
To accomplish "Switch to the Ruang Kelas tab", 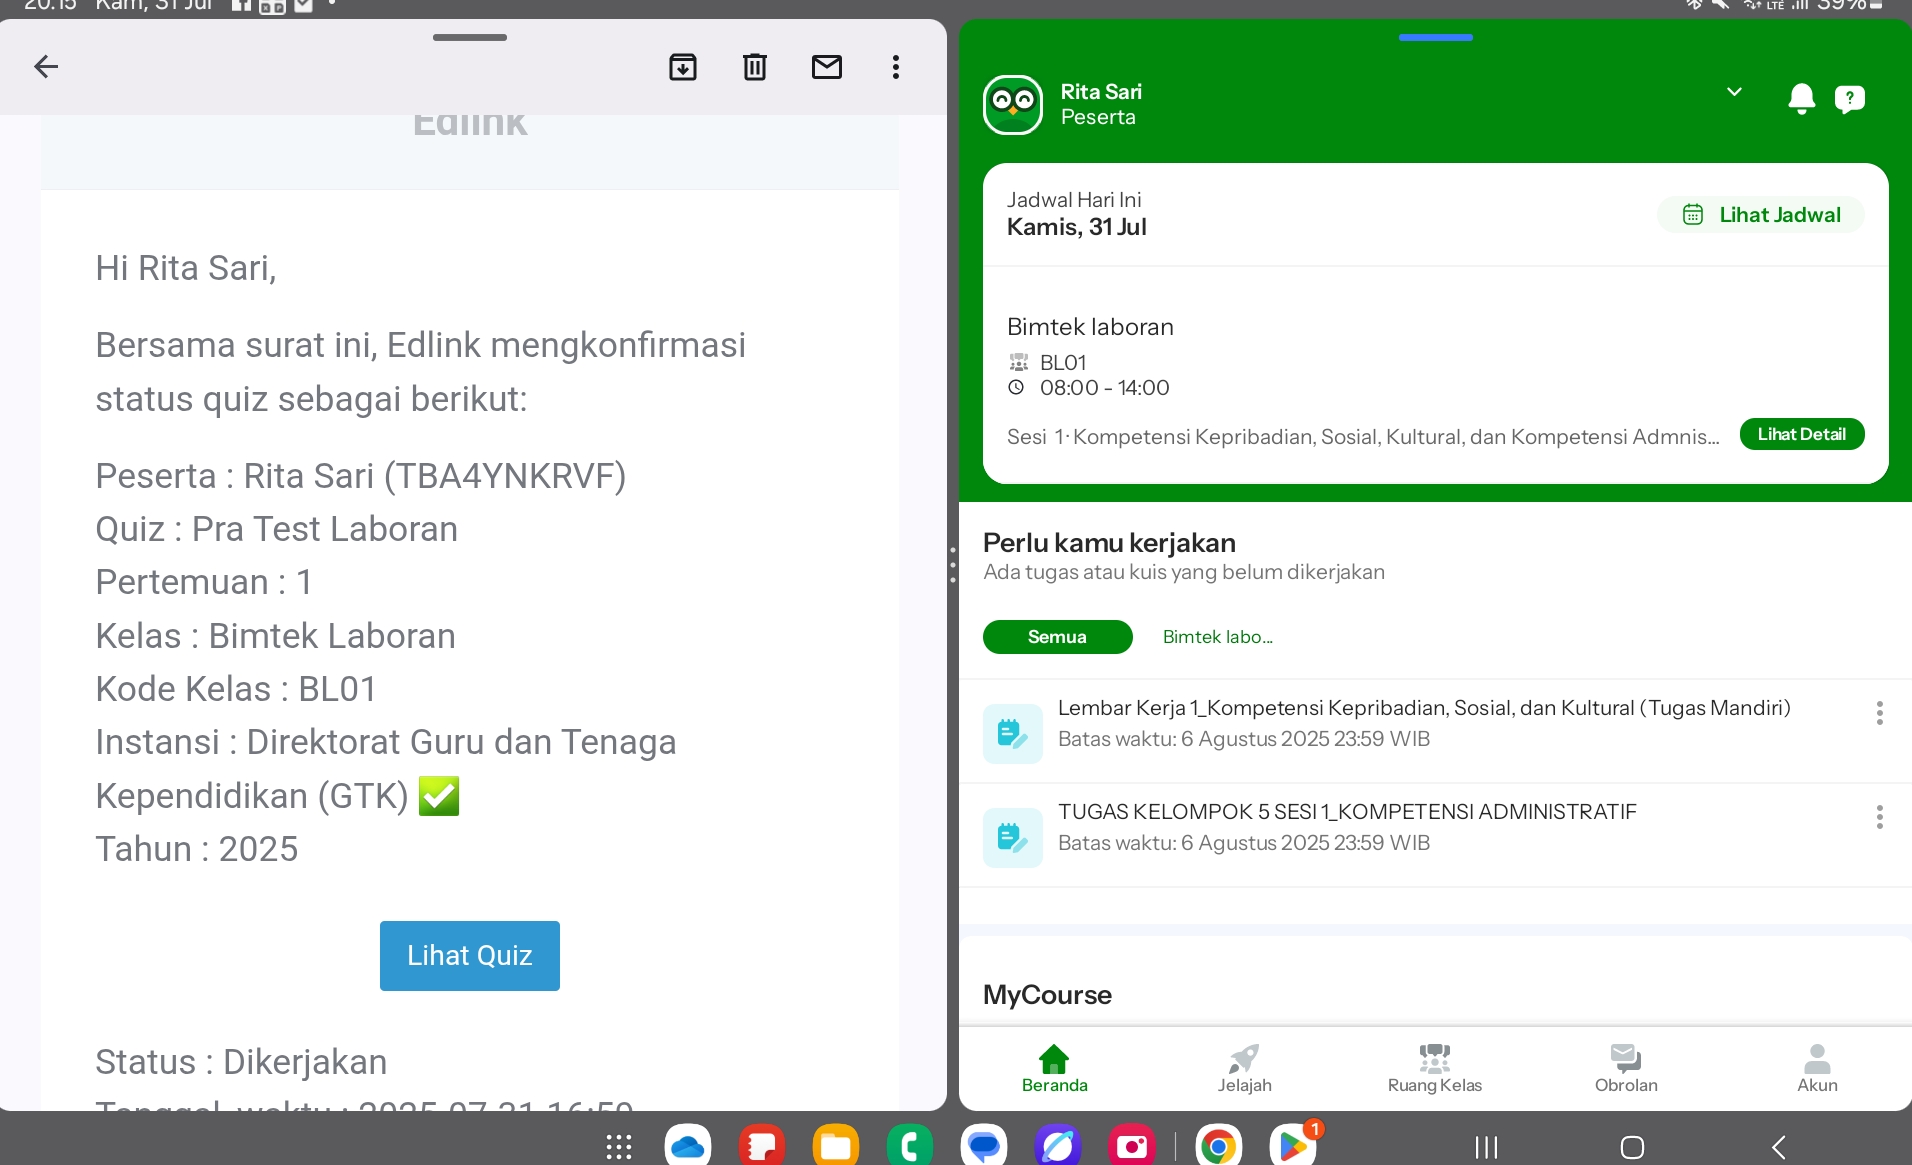I will point(1434,1068).
